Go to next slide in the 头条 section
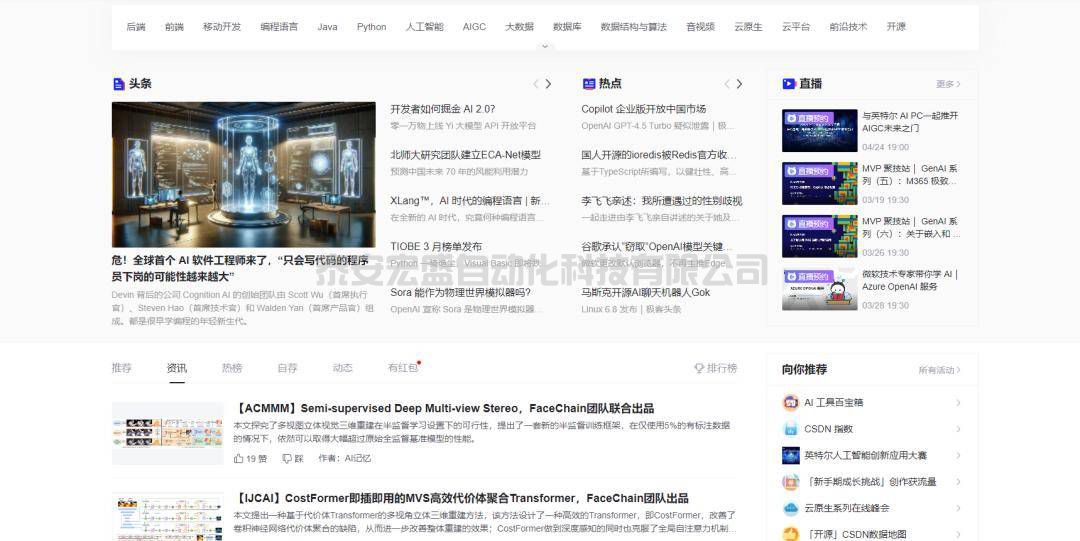 pos(548,84)
